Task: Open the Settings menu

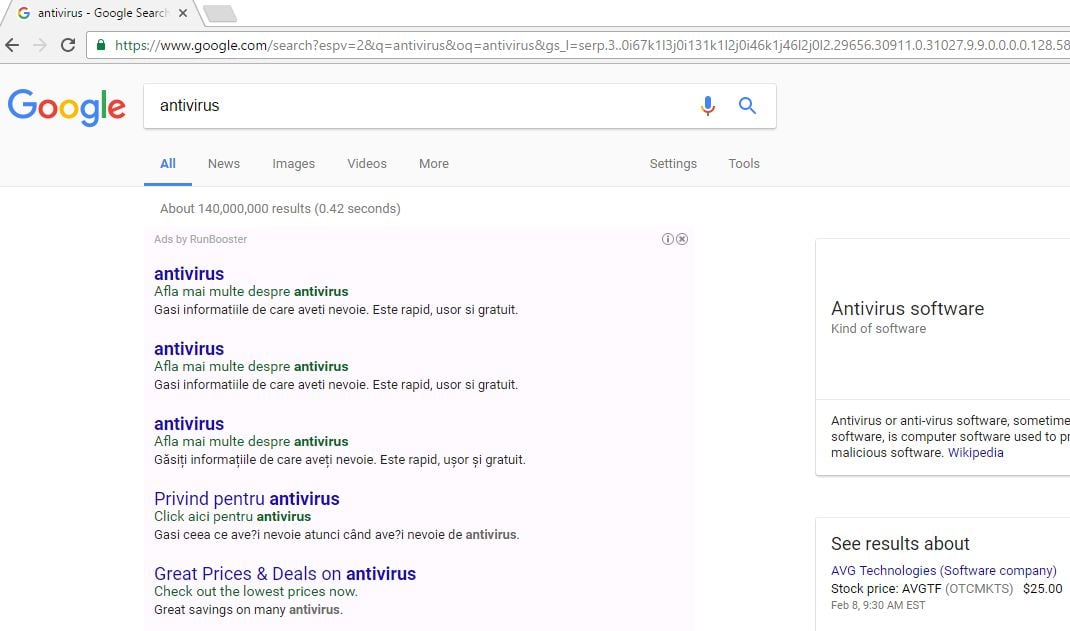Action: point(673,164)
